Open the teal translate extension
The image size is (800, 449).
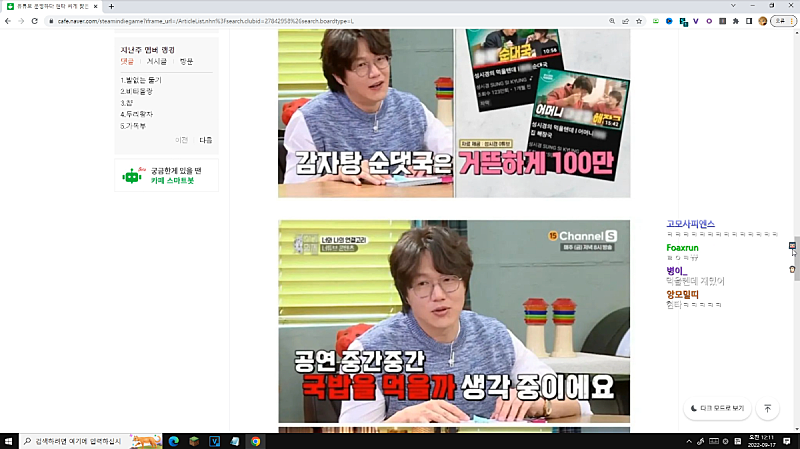(x=683, y=21)
